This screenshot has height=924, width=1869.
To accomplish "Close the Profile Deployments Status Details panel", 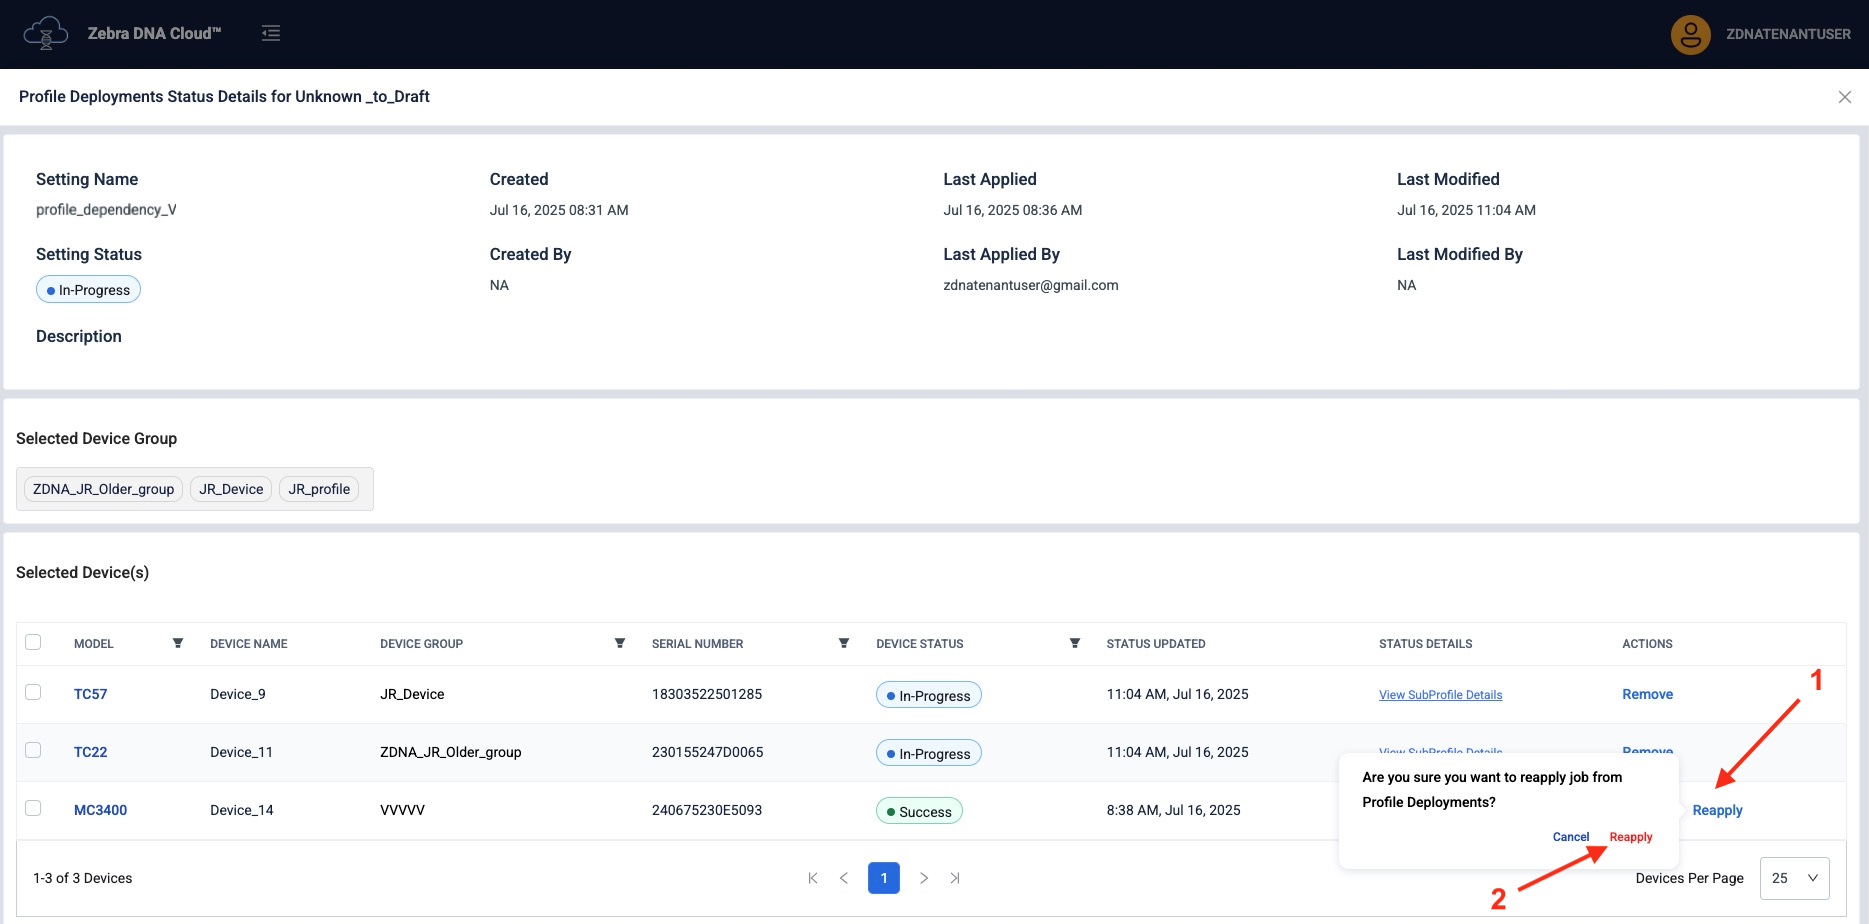I will click(1844, 97).
